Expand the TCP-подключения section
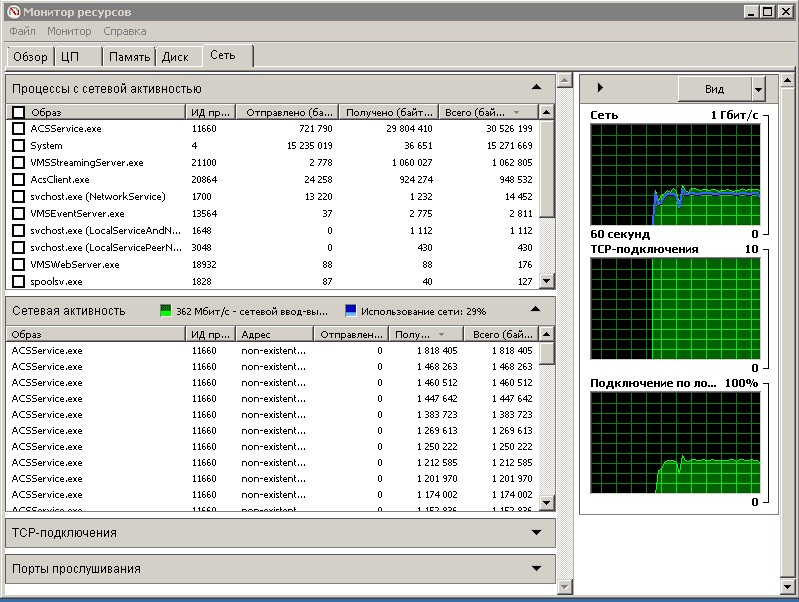This screenshot has width=799, height=602. [x=536, y=533]
